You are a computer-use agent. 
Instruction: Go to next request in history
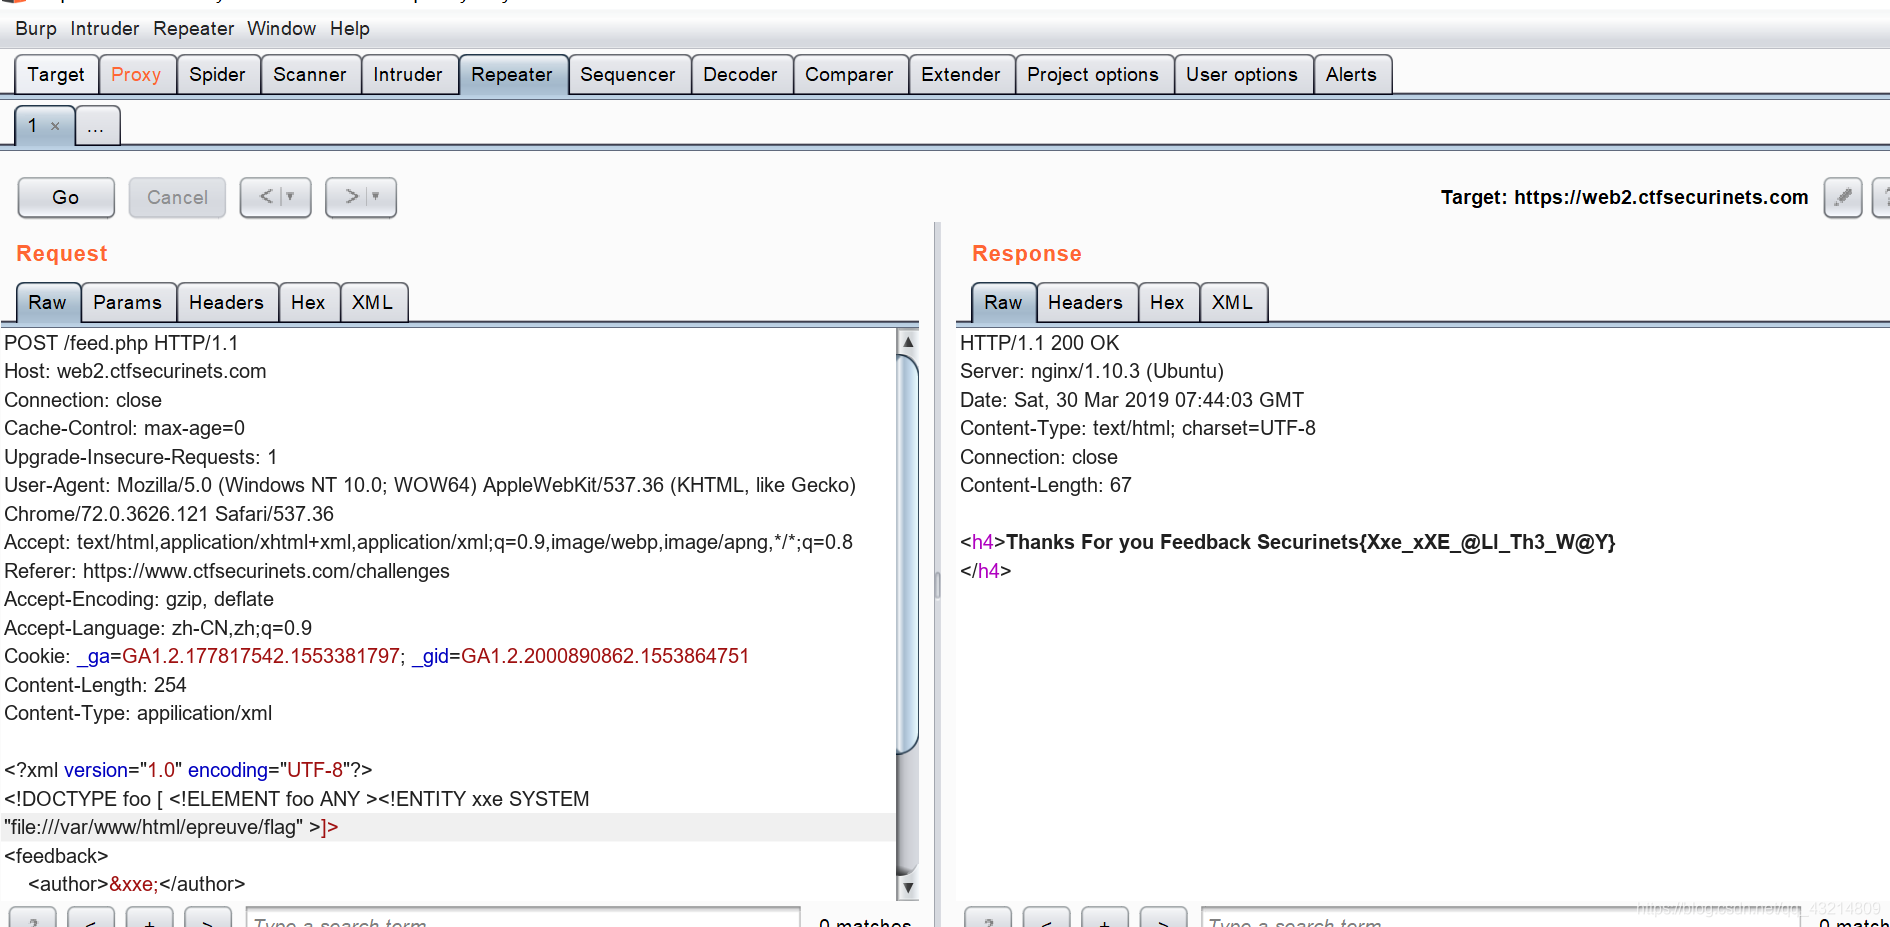[x=351, y=197]
